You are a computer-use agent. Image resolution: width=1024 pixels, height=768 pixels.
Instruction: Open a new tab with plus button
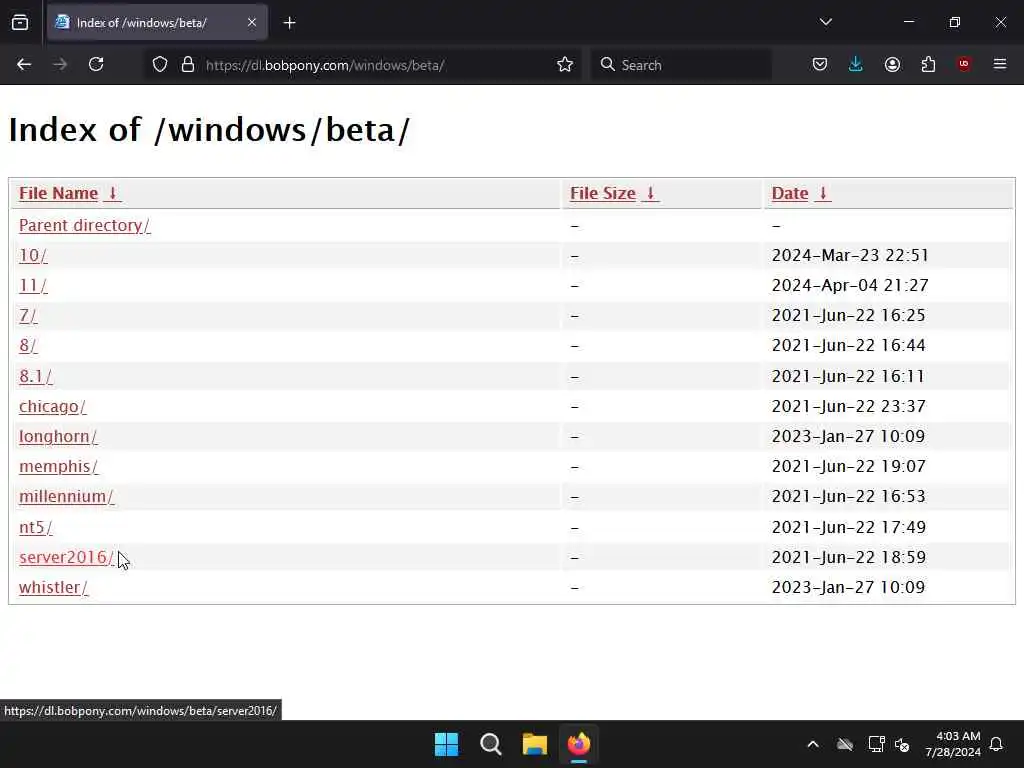point(289,23)
